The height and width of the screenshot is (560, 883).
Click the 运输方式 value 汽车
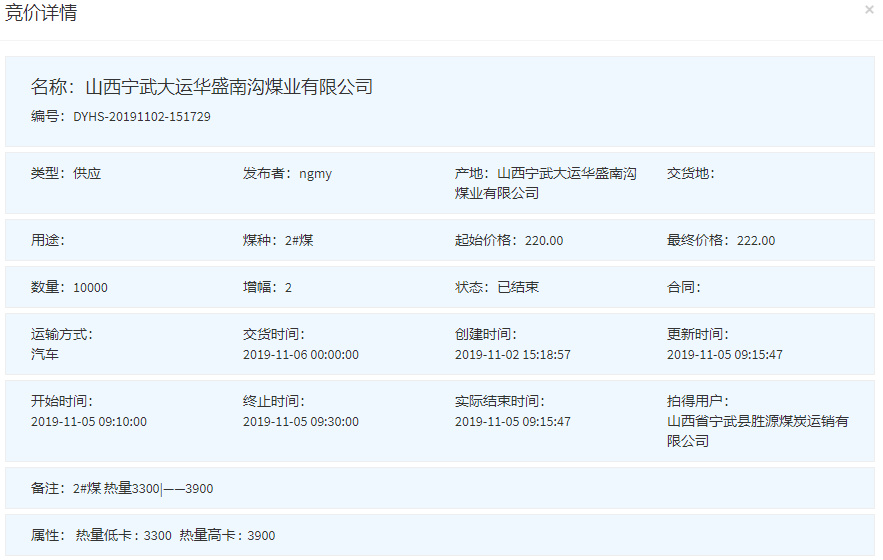coord(44,354)
